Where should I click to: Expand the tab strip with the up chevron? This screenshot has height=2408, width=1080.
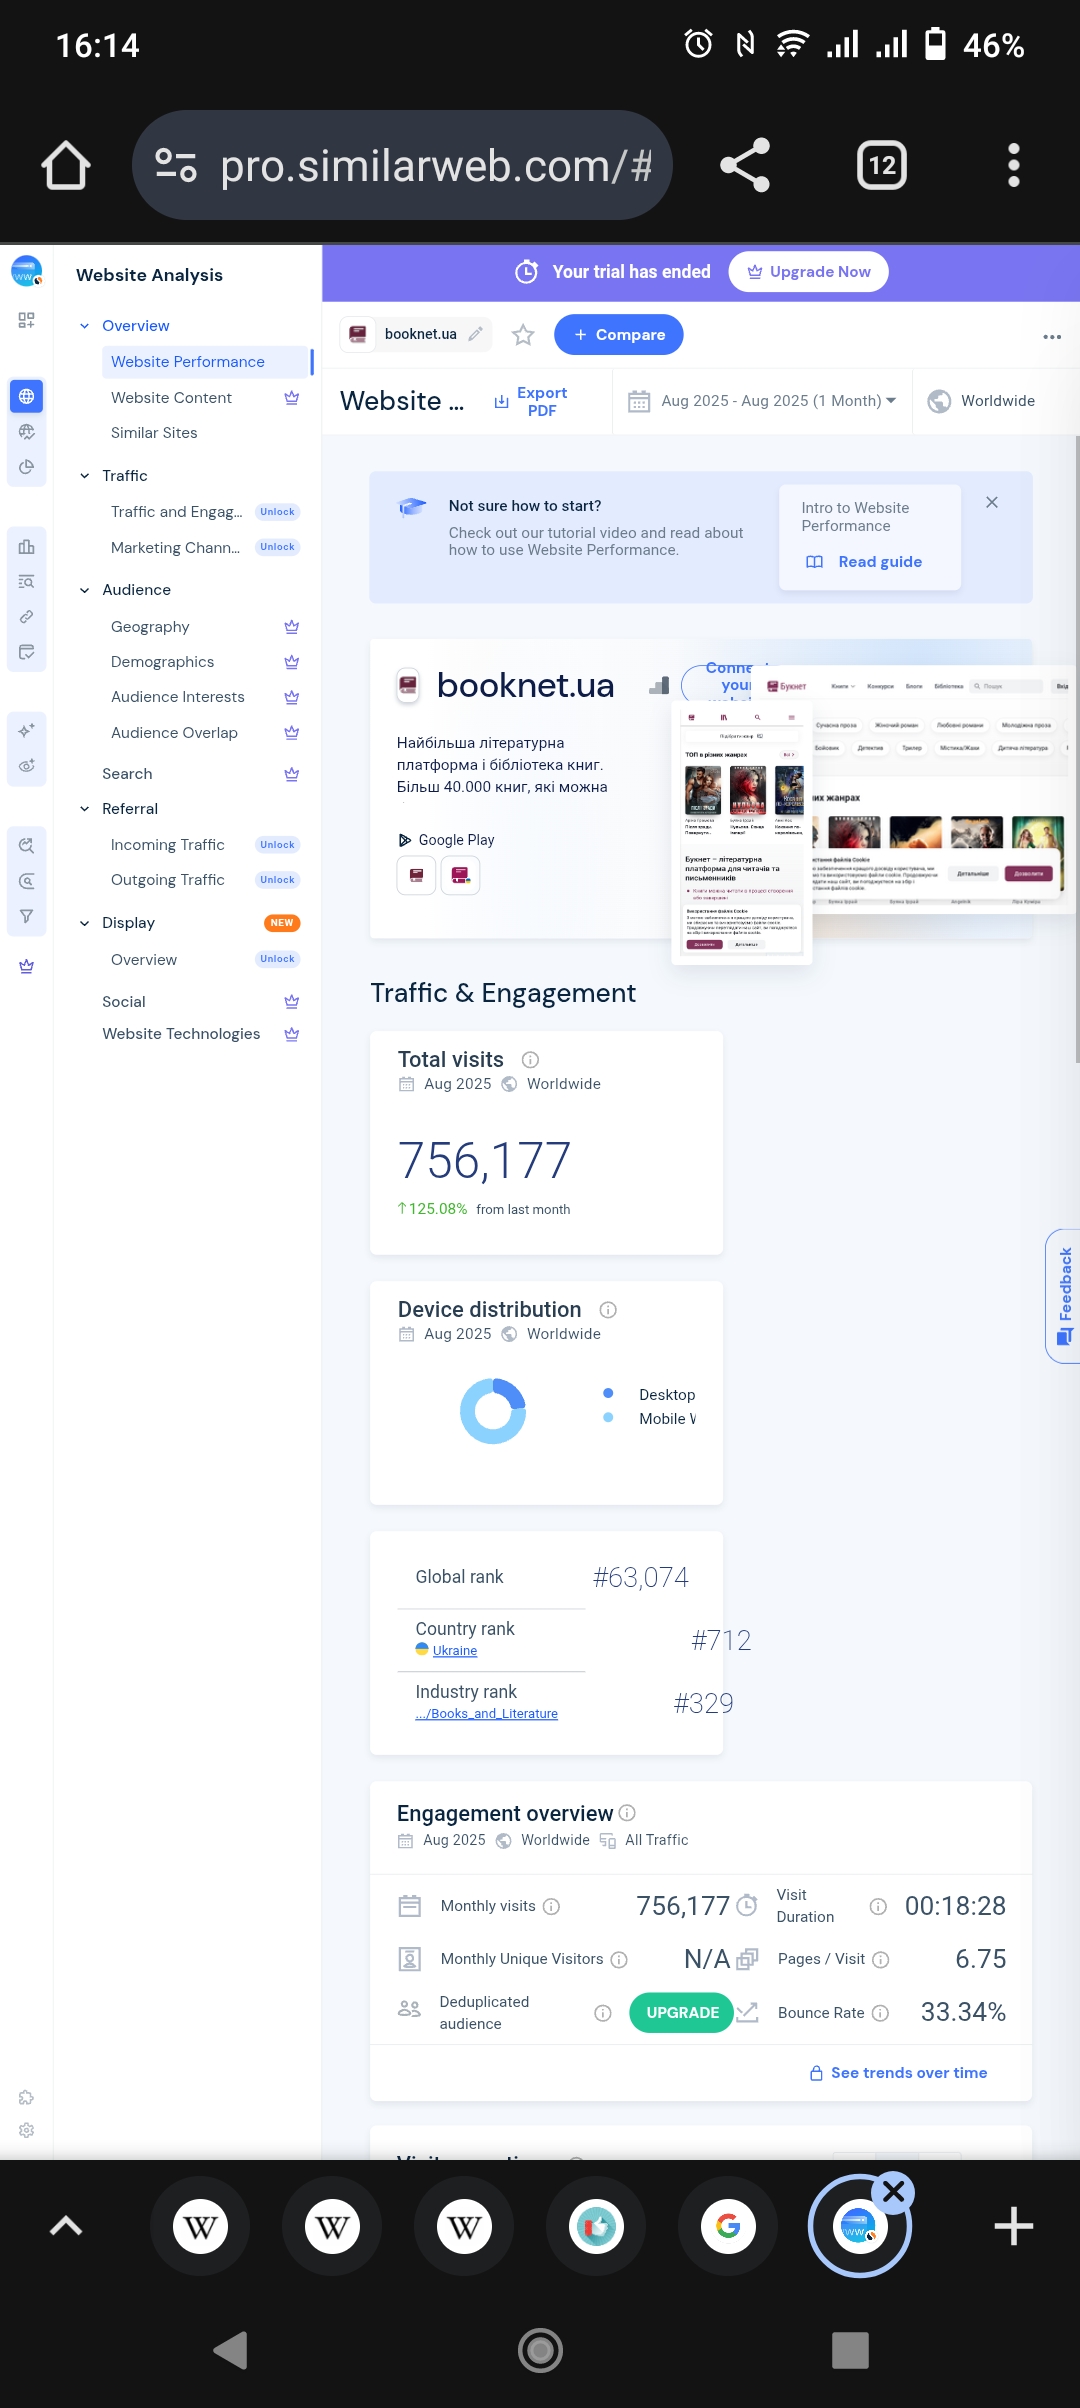pyautogui.click(x=66, y=2226)
